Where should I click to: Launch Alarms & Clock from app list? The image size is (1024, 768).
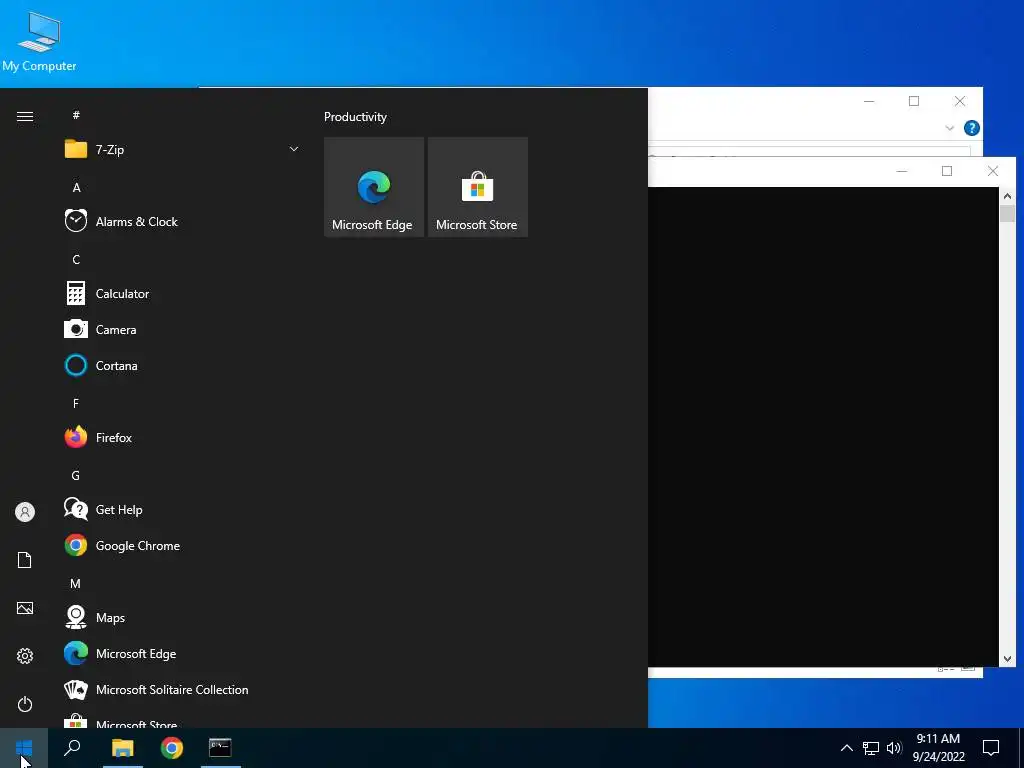click(182, 221)
